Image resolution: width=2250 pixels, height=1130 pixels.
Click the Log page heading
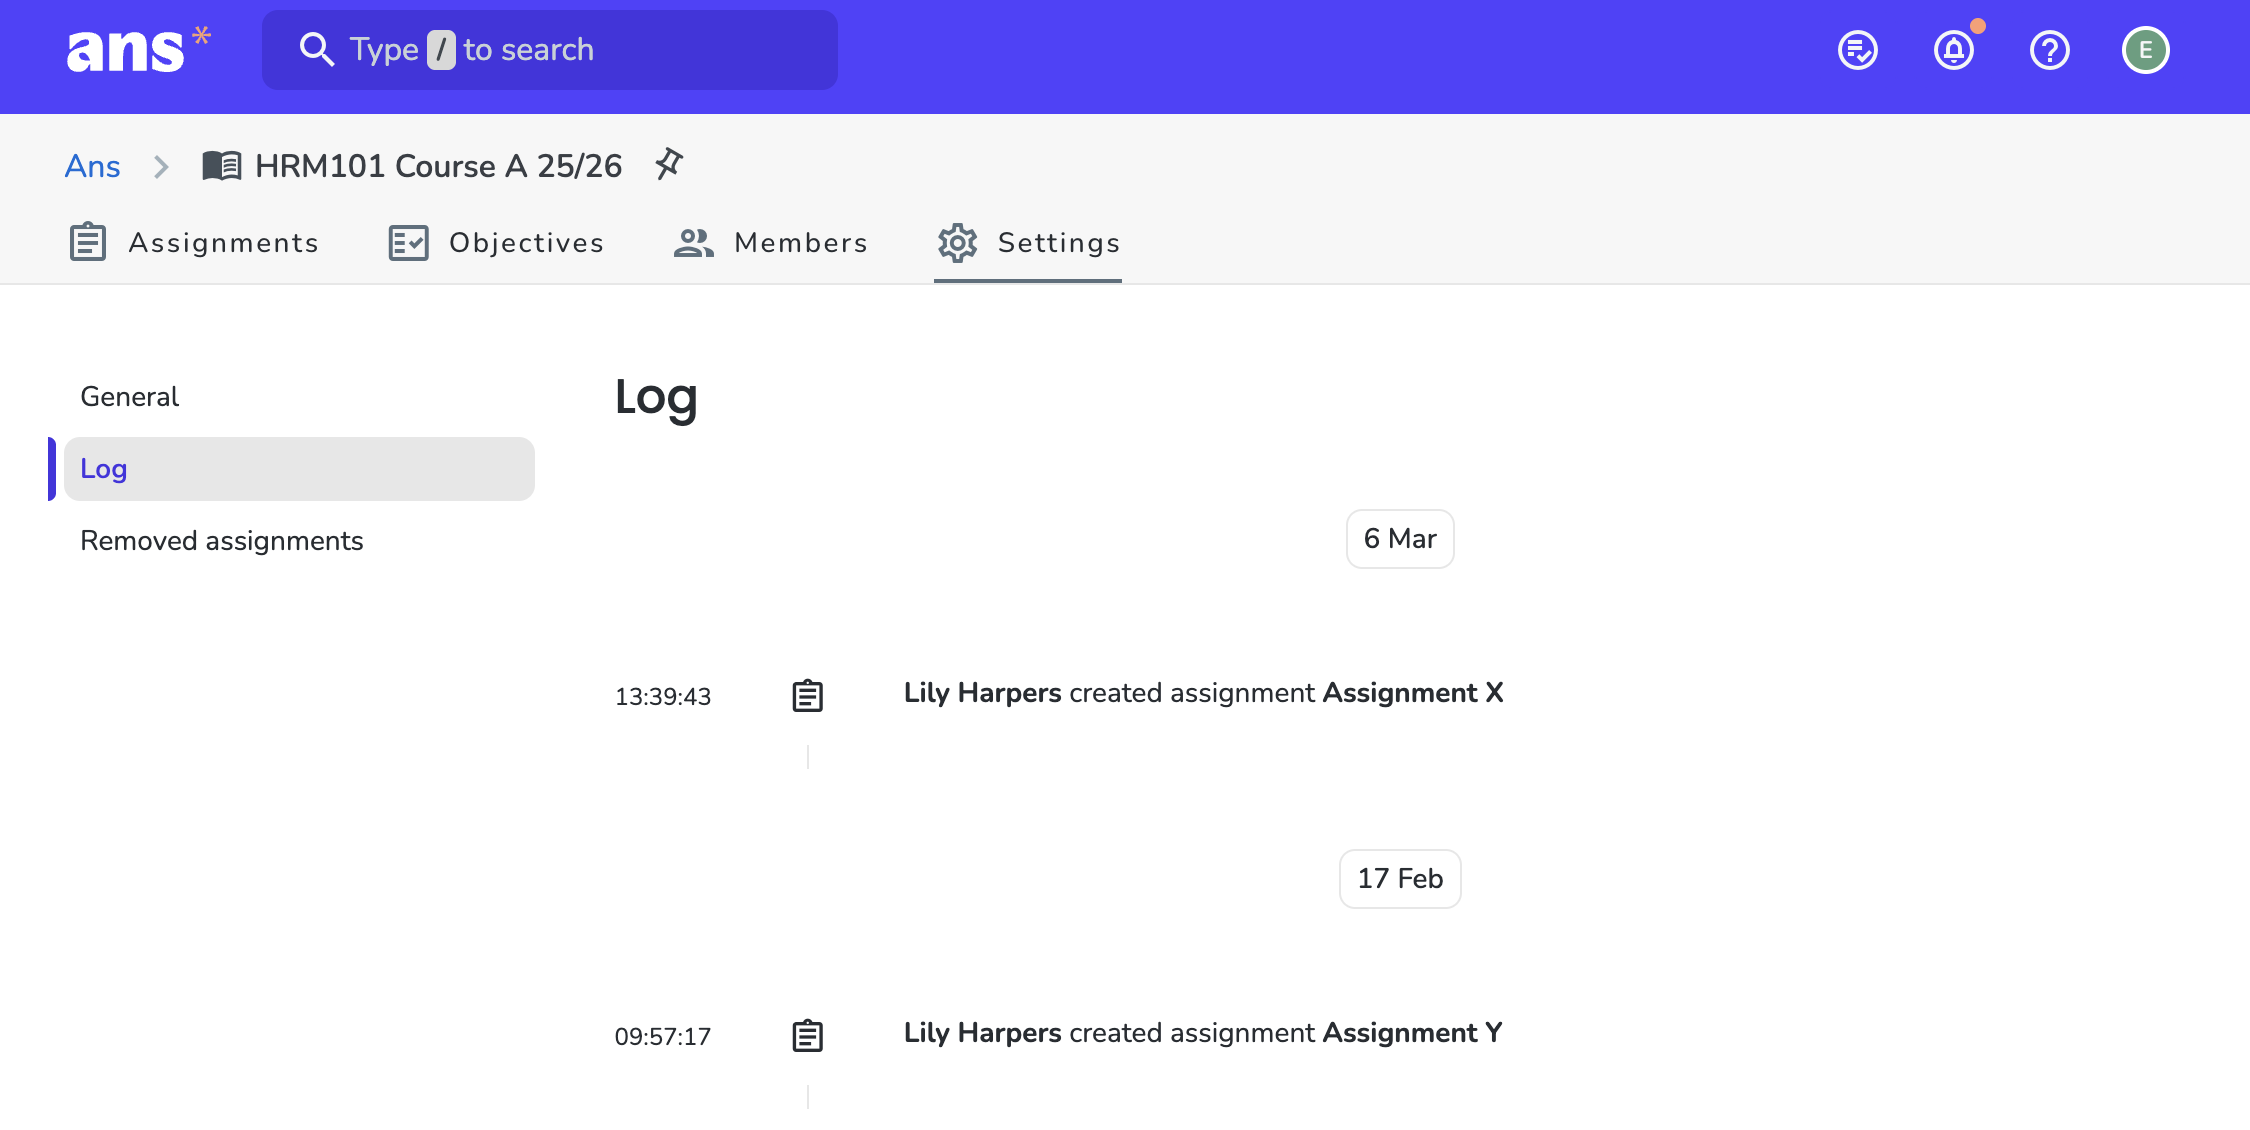tap(656, 399)
